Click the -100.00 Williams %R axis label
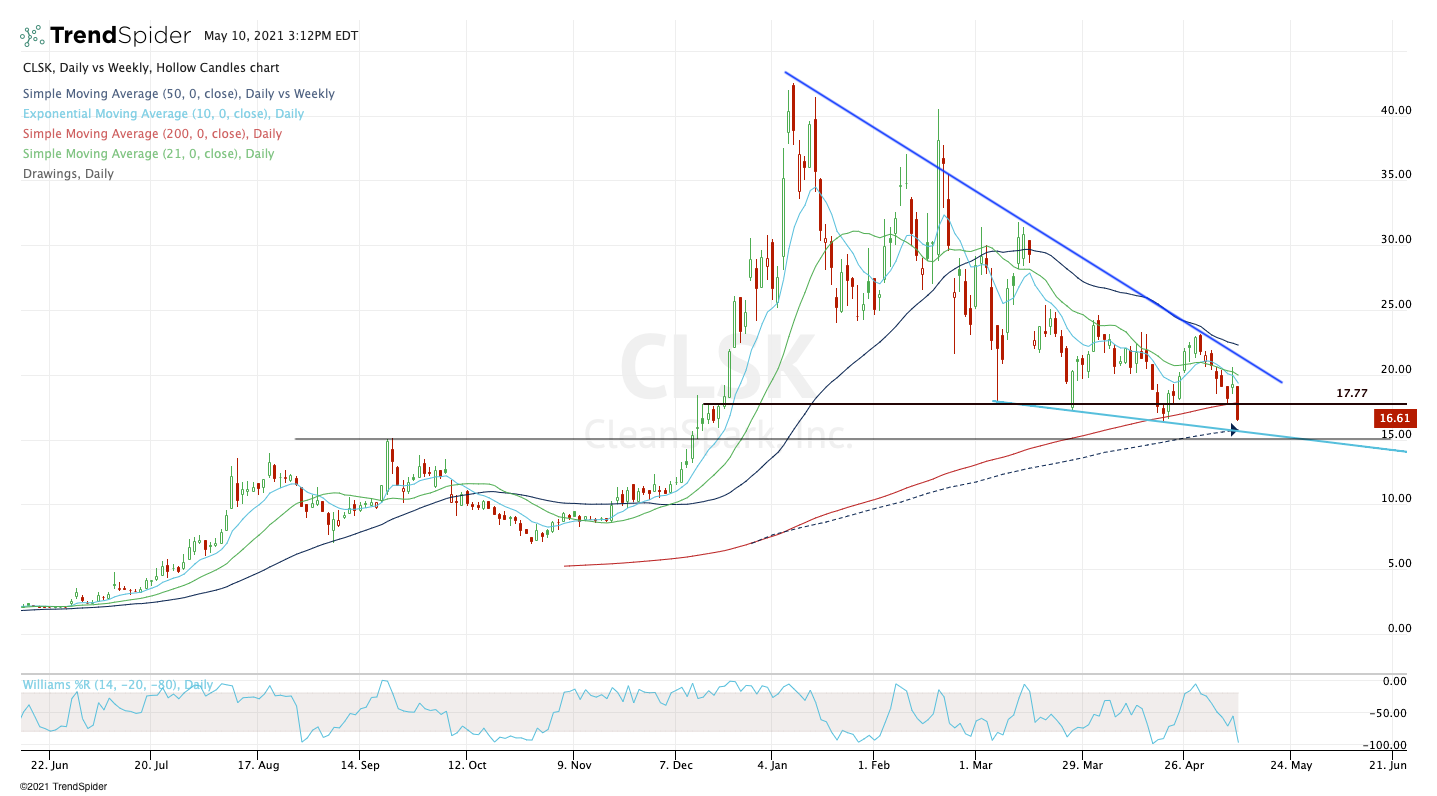The width and height of the screenshot is (1437, 796). tap(1387, 746)
